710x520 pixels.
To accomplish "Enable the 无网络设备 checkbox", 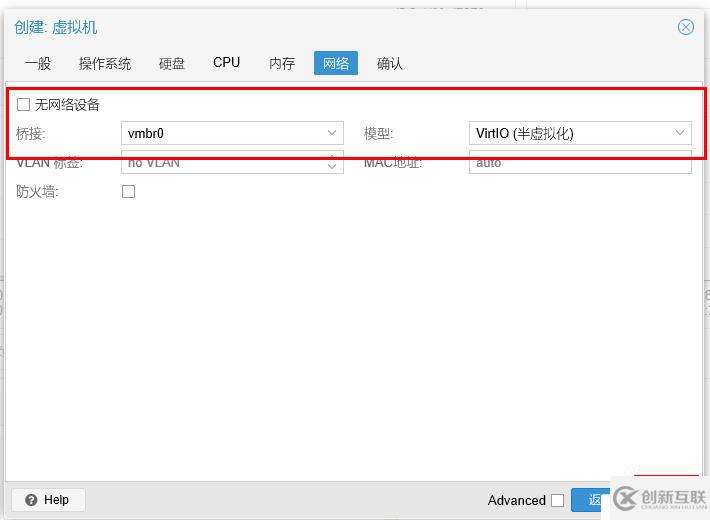I will (24, 105).
